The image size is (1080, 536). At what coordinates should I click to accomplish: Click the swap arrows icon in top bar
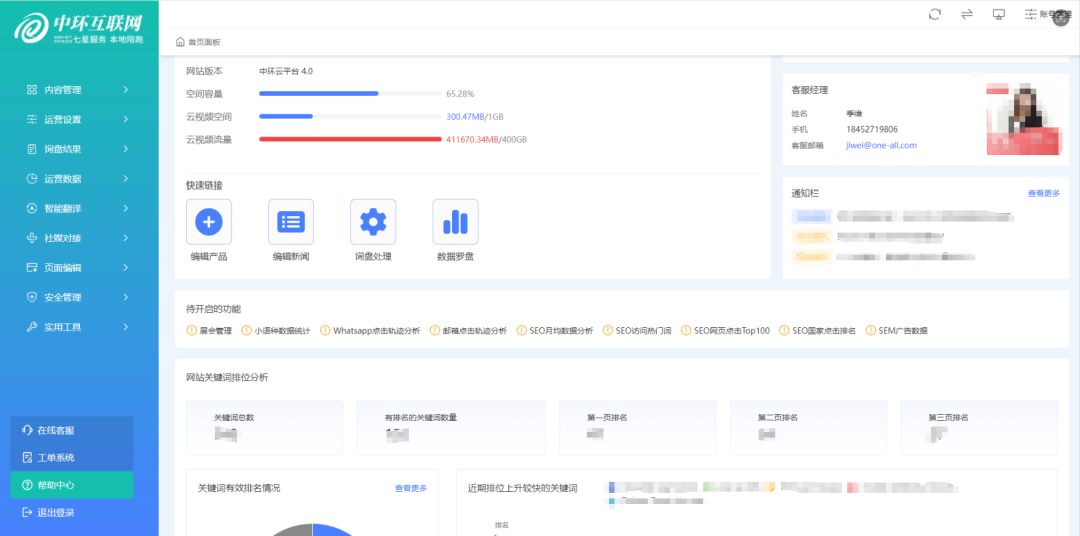tap(967, 14)
